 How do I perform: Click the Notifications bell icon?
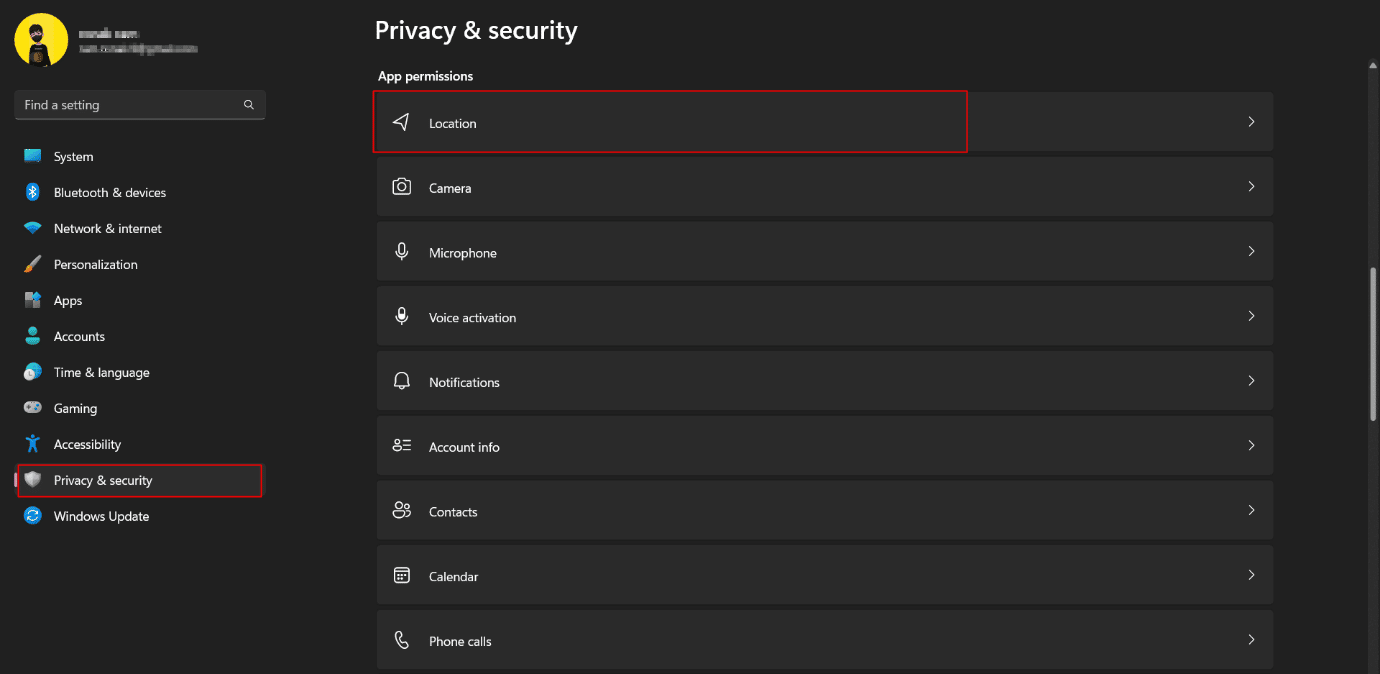[x=401, y=381]
